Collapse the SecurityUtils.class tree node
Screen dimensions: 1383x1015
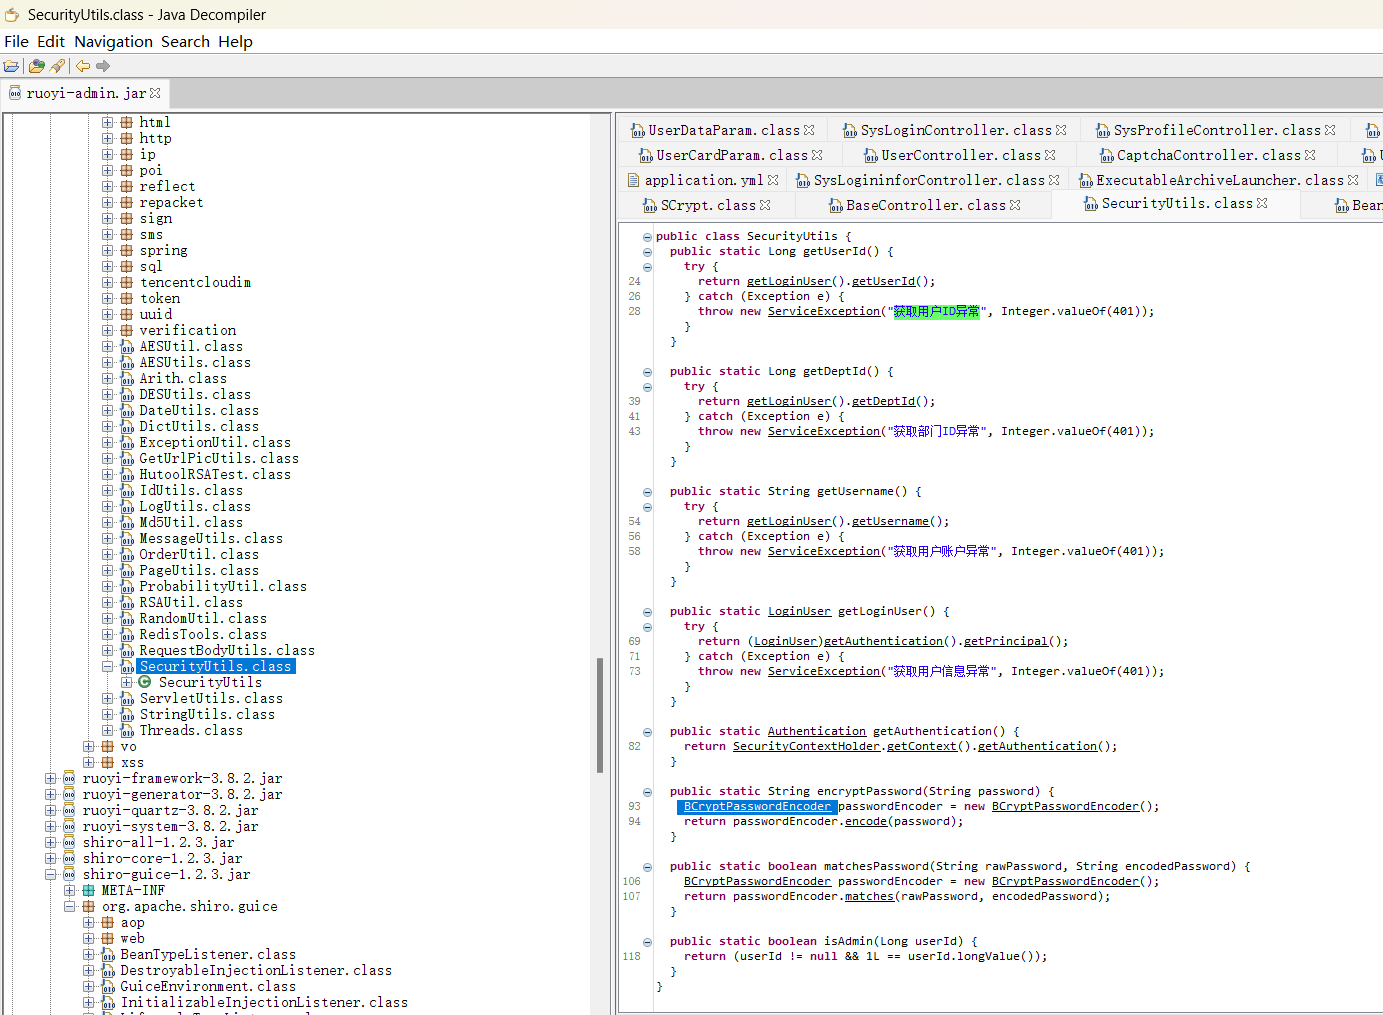(x=107, y=666)
